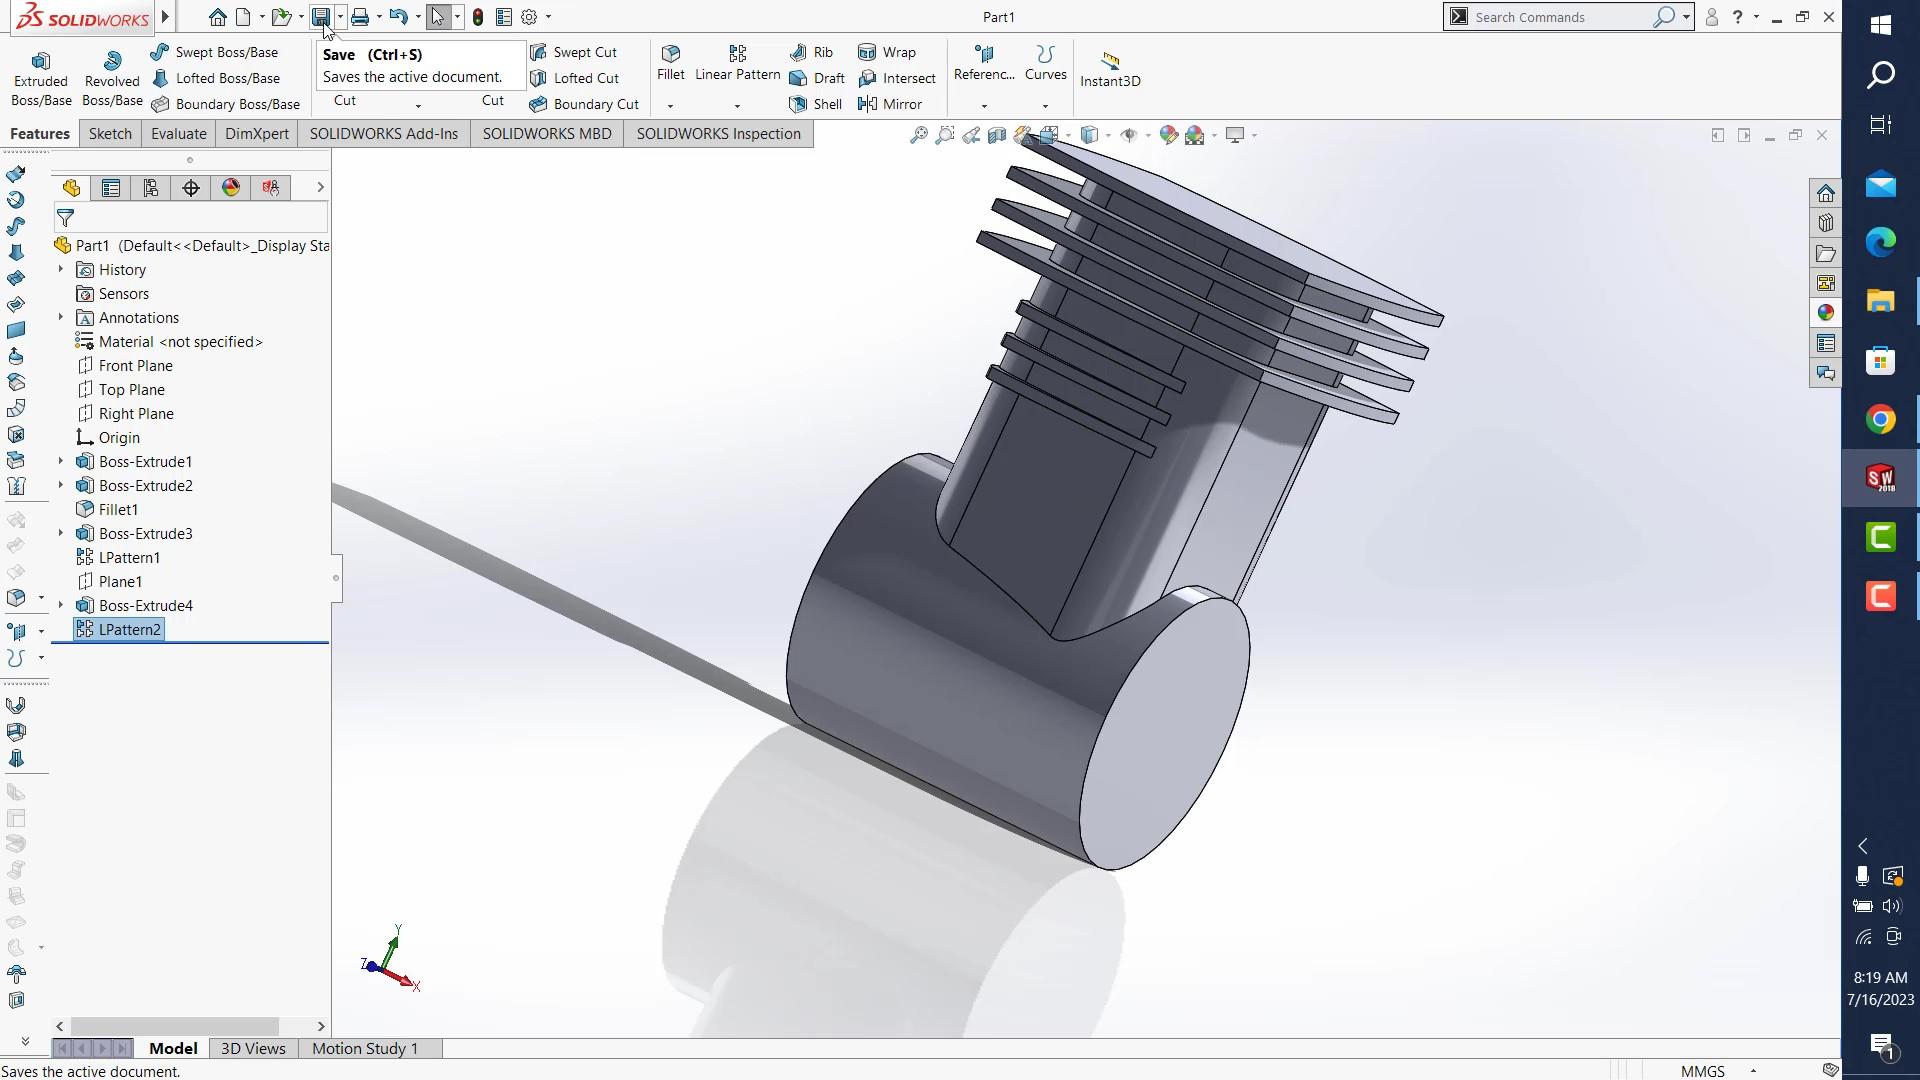Open the Motion Study 1 tab
Screen dimensions: 1920x1080
pos(364,1048)
